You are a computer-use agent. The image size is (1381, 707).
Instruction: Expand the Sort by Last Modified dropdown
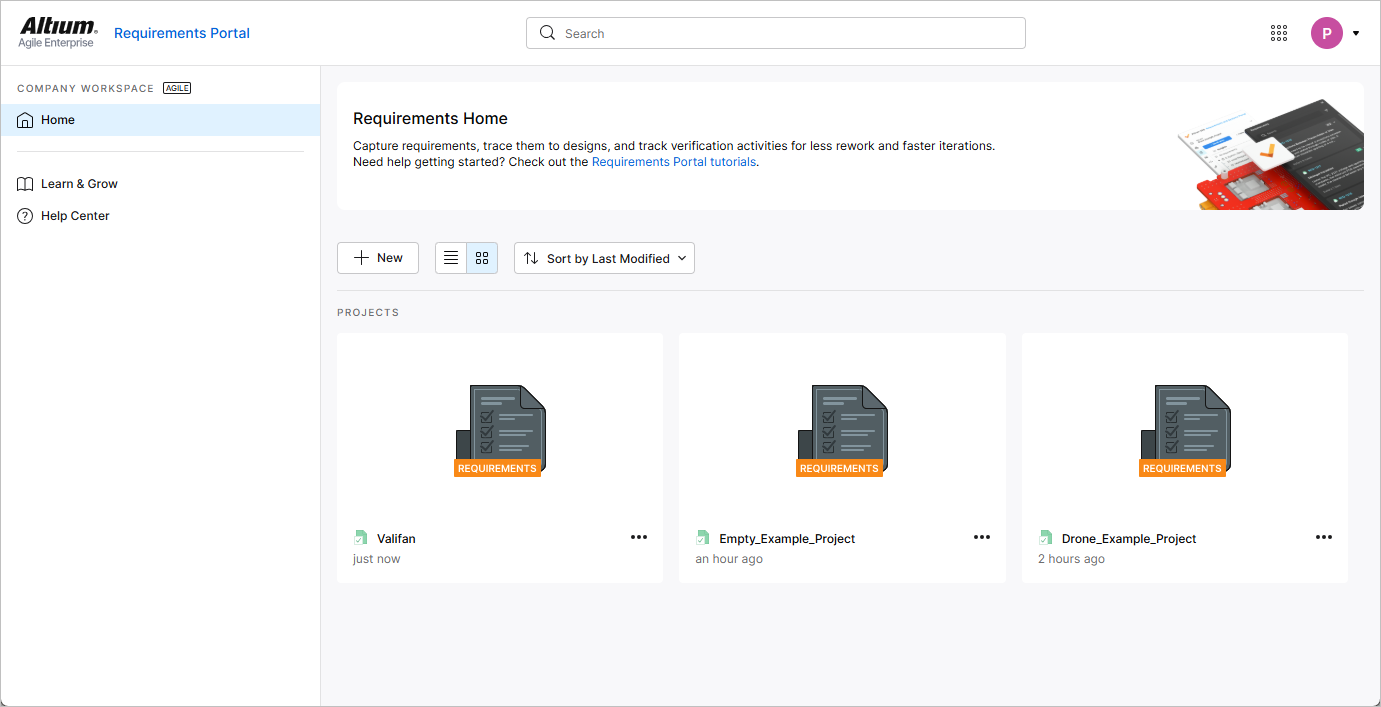[604, 258]
